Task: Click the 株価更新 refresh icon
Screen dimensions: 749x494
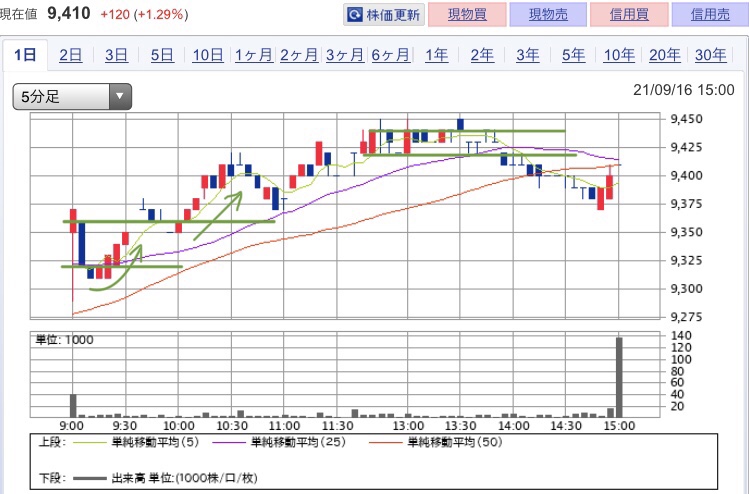Action: click(355, 15)
